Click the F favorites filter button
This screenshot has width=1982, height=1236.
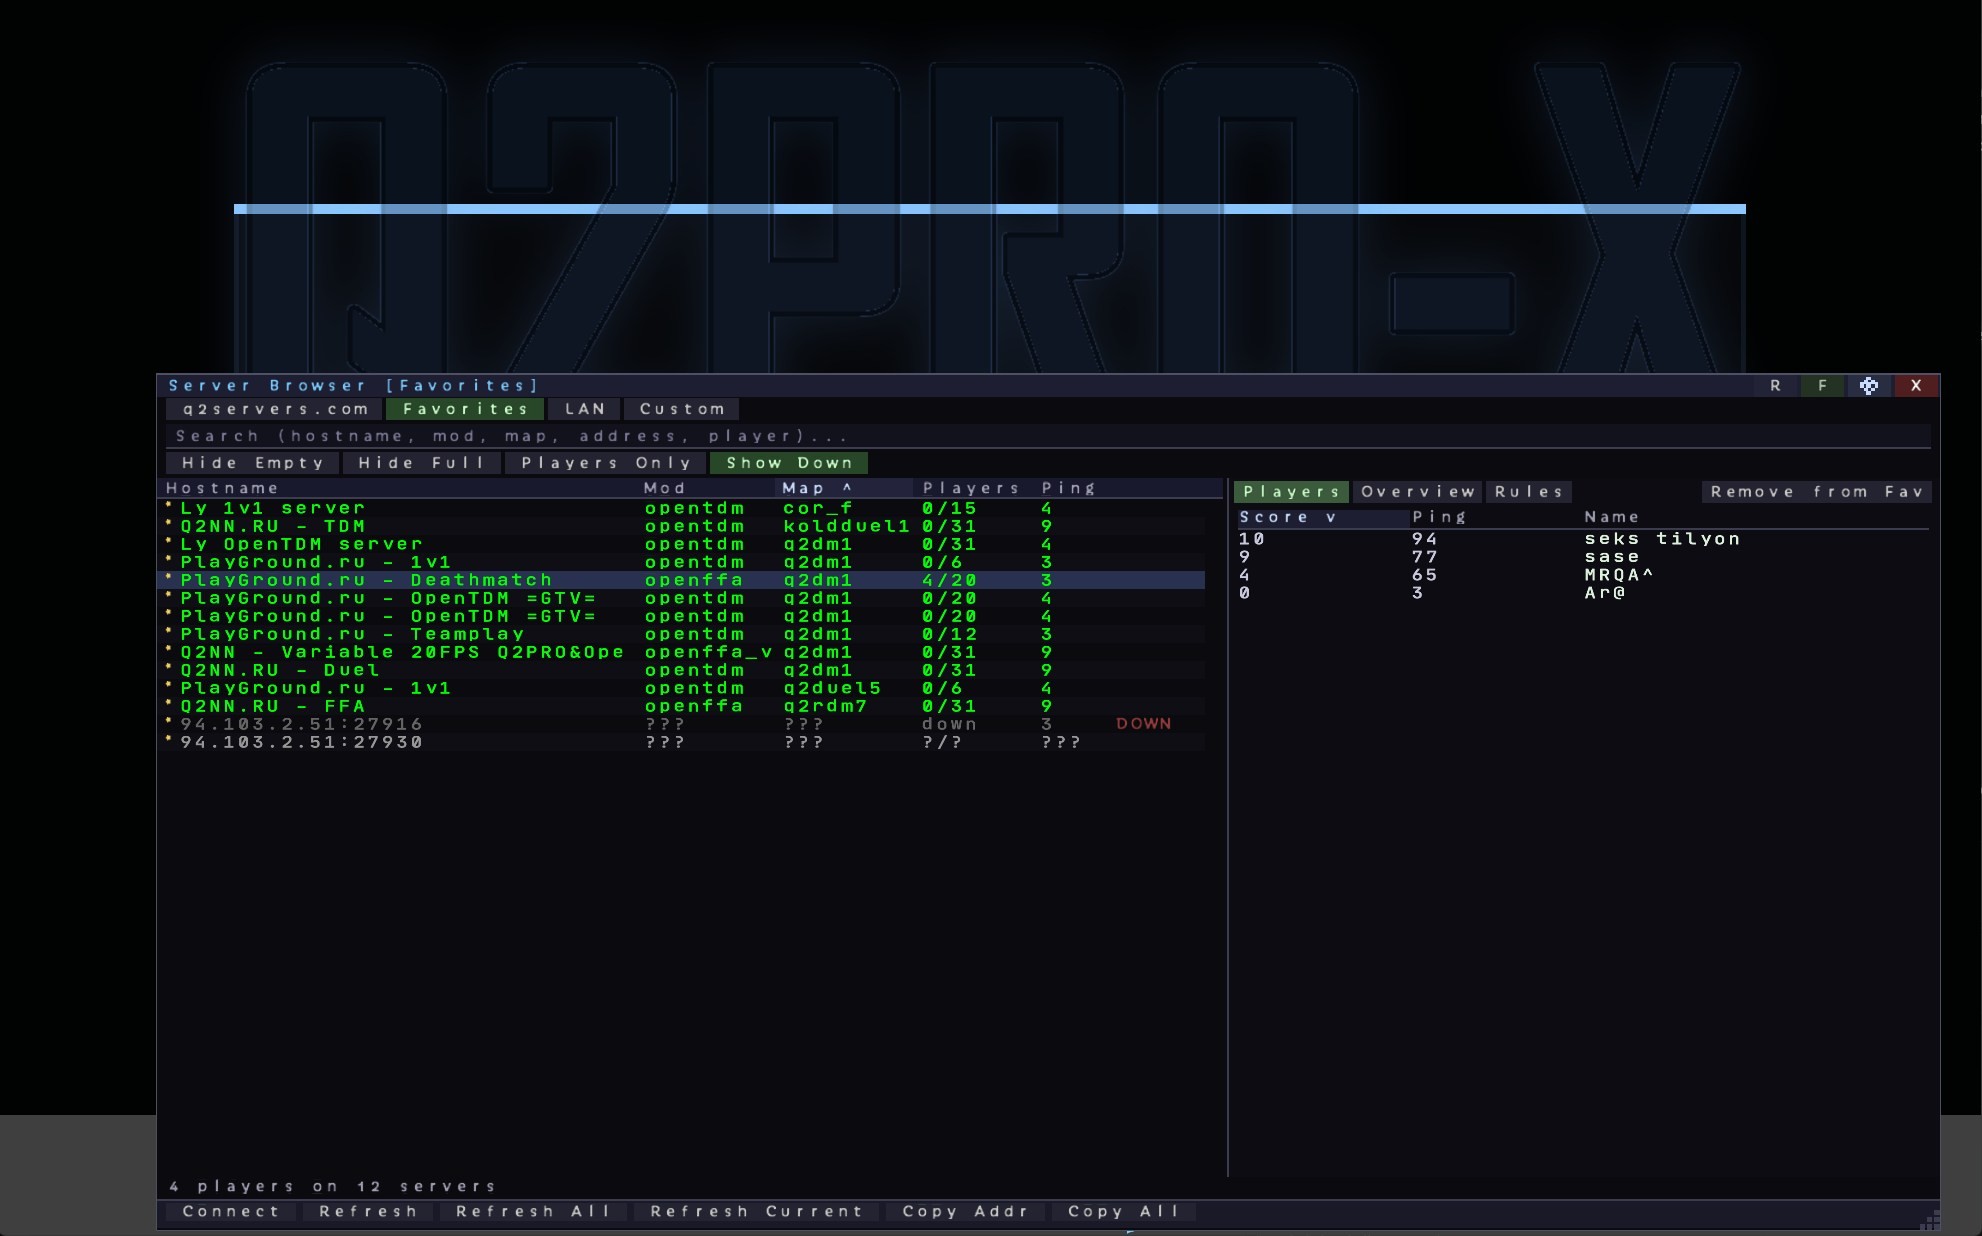tap(1822, 385)
